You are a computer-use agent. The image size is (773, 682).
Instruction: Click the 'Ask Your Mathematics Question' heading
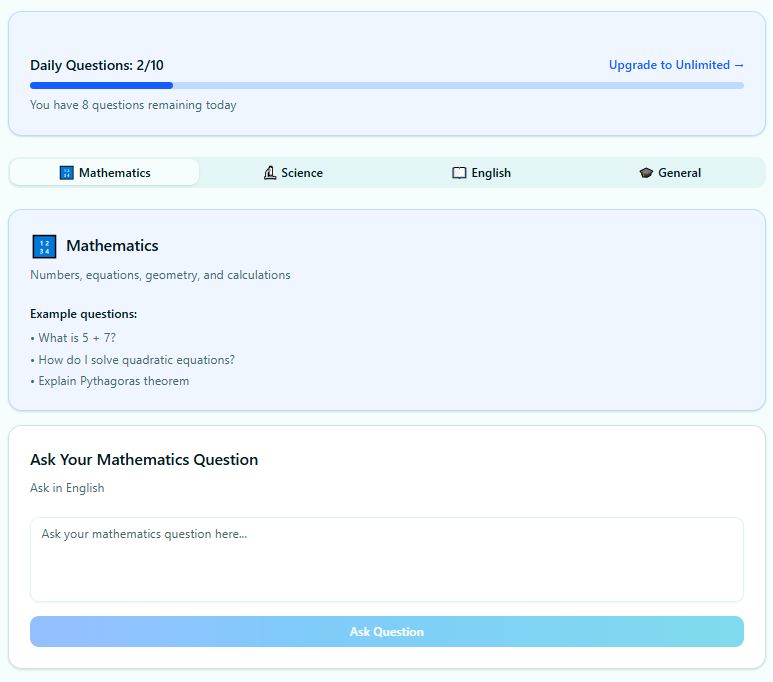(x=144, y=460)
